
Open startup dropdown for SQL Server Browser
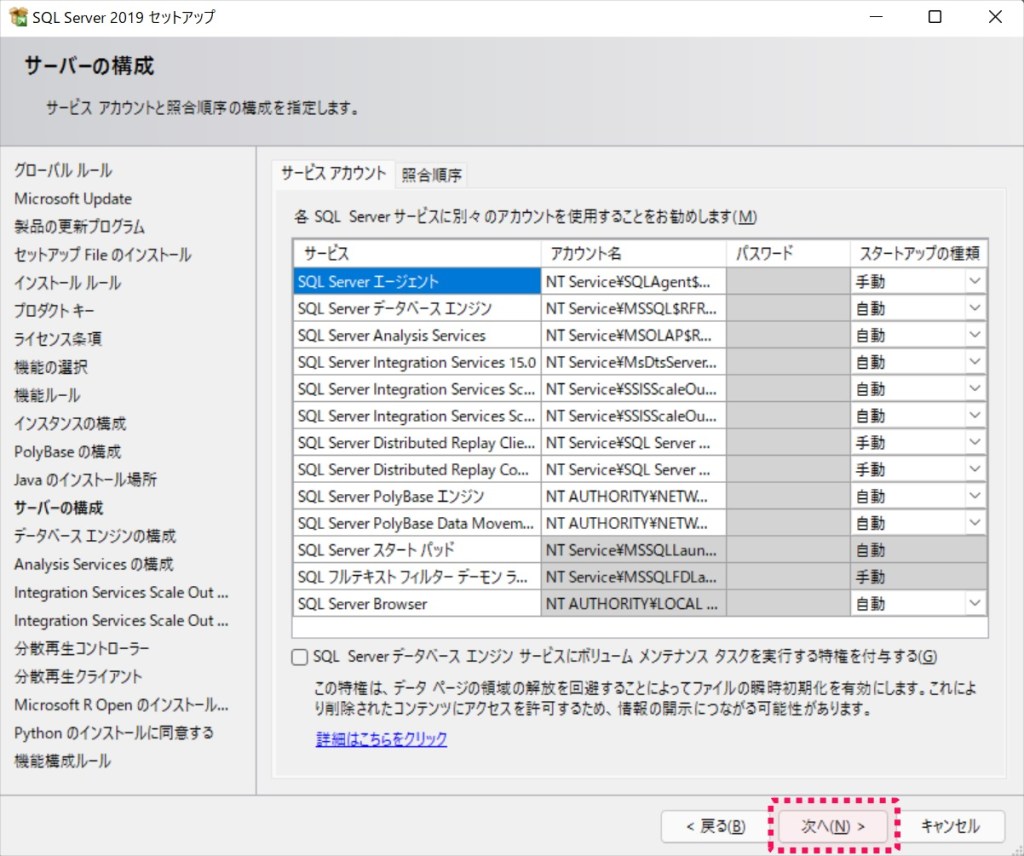point(974,603)
